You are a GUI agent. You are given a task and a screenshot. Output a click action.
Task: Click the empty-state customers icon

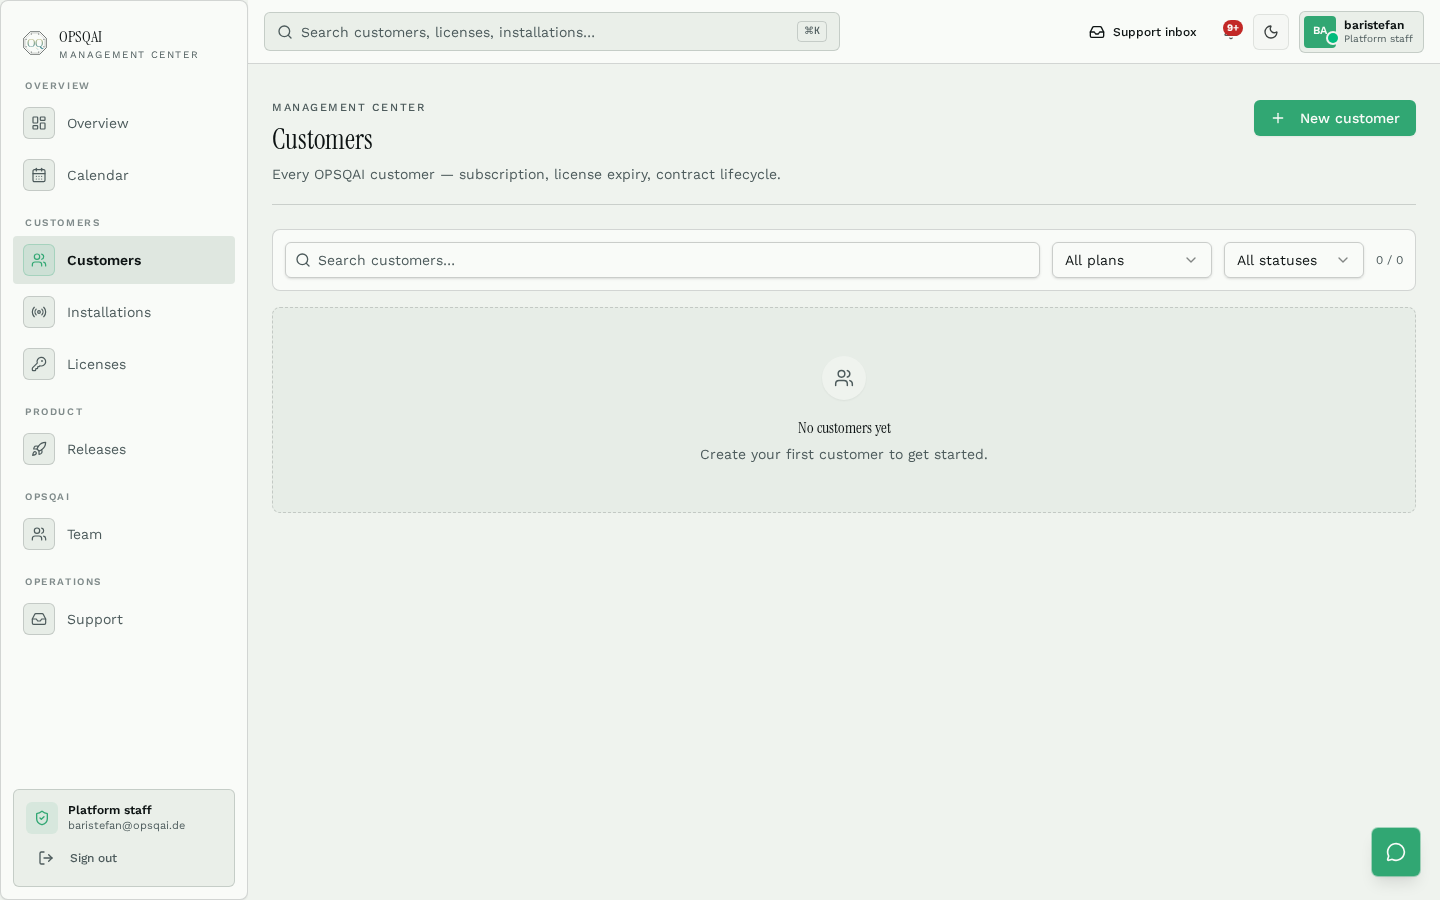[844, 378]
